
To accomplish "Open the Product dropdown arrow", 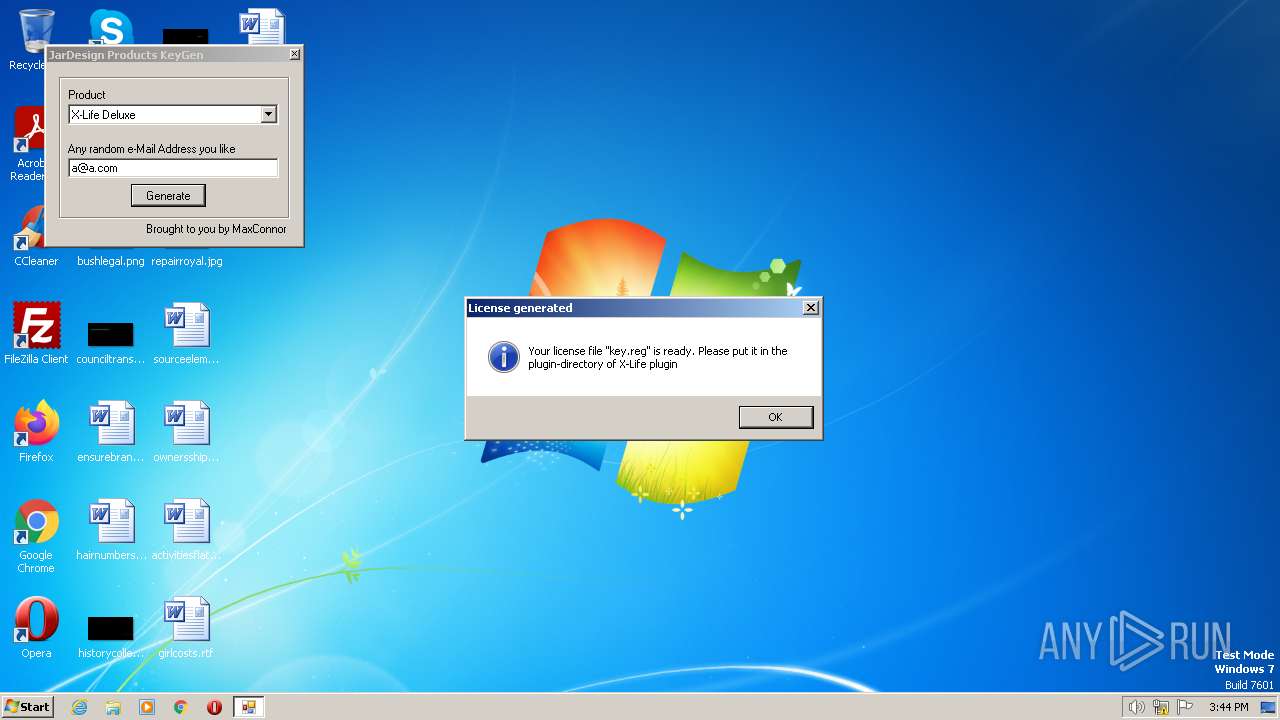I will point(268,115).
